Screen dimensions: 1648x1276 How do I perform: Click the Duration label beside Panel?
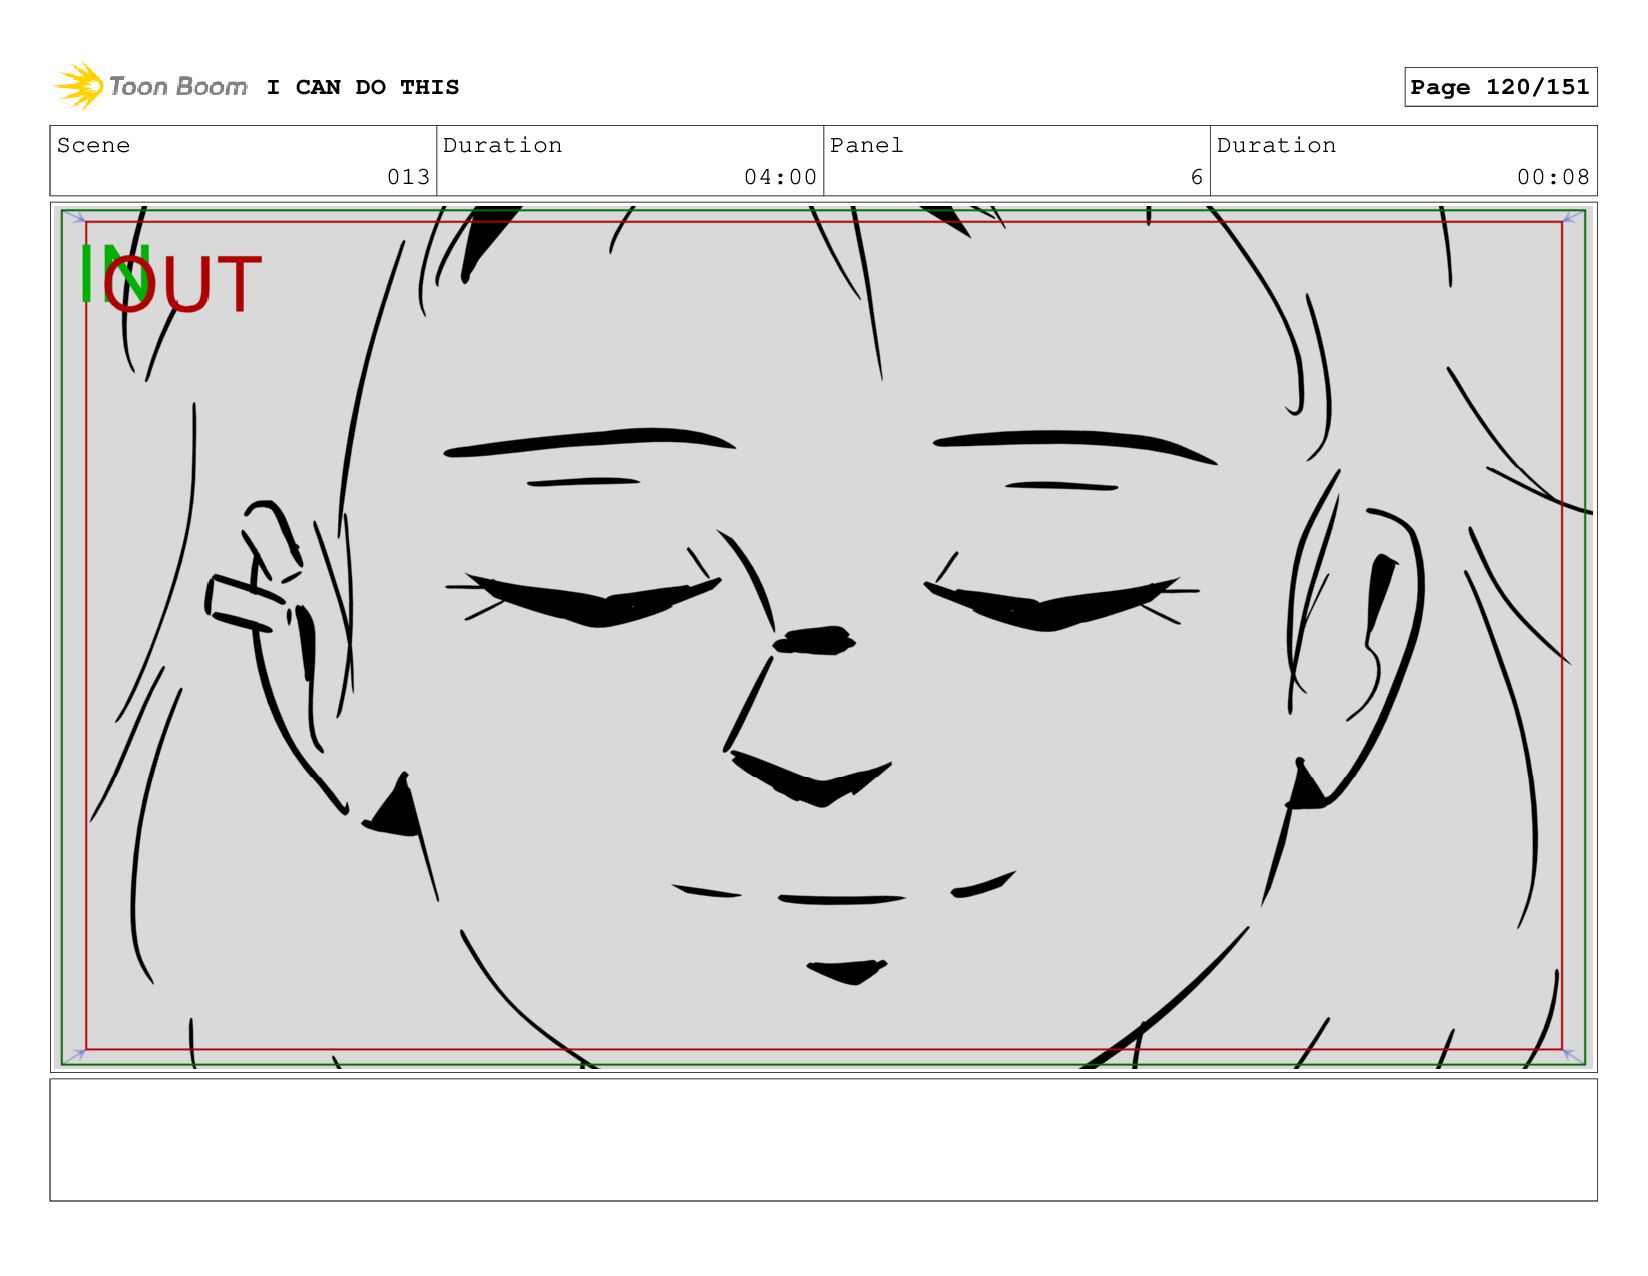pyautogui.click(x=1276, y=145)
